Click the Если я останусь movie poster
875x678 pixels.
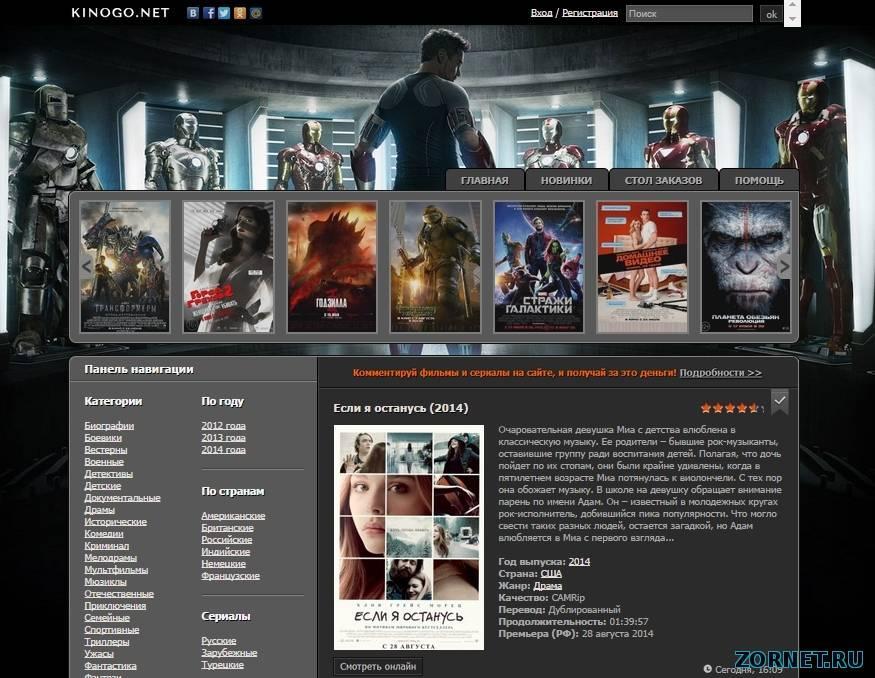[x=409, y=537]
